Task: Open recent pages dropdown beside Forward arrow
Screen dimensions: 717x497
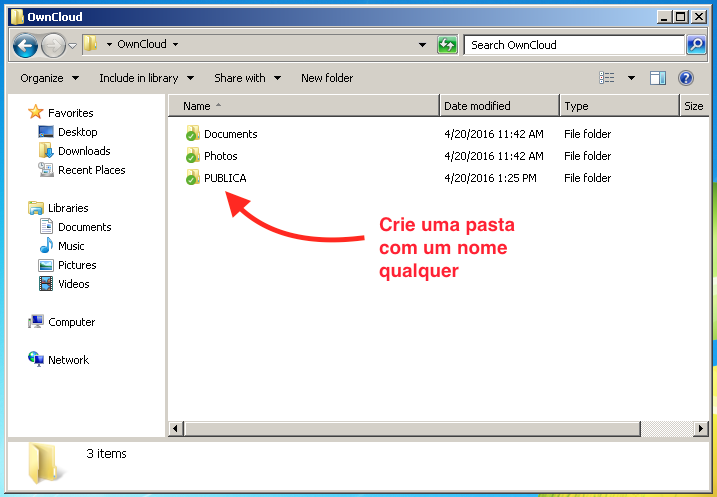Action: (72, 45)
